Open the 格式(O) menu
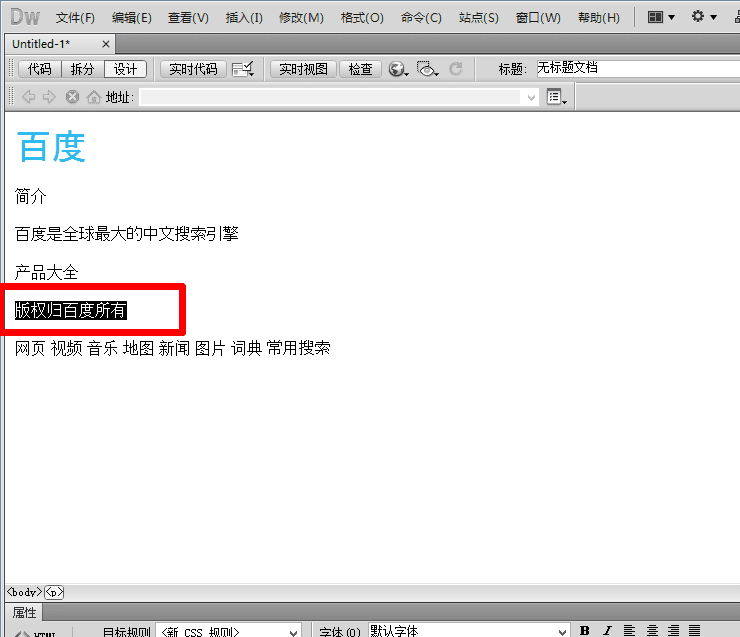This screenshot has height=637, width=740. click(x=362, y=17)
